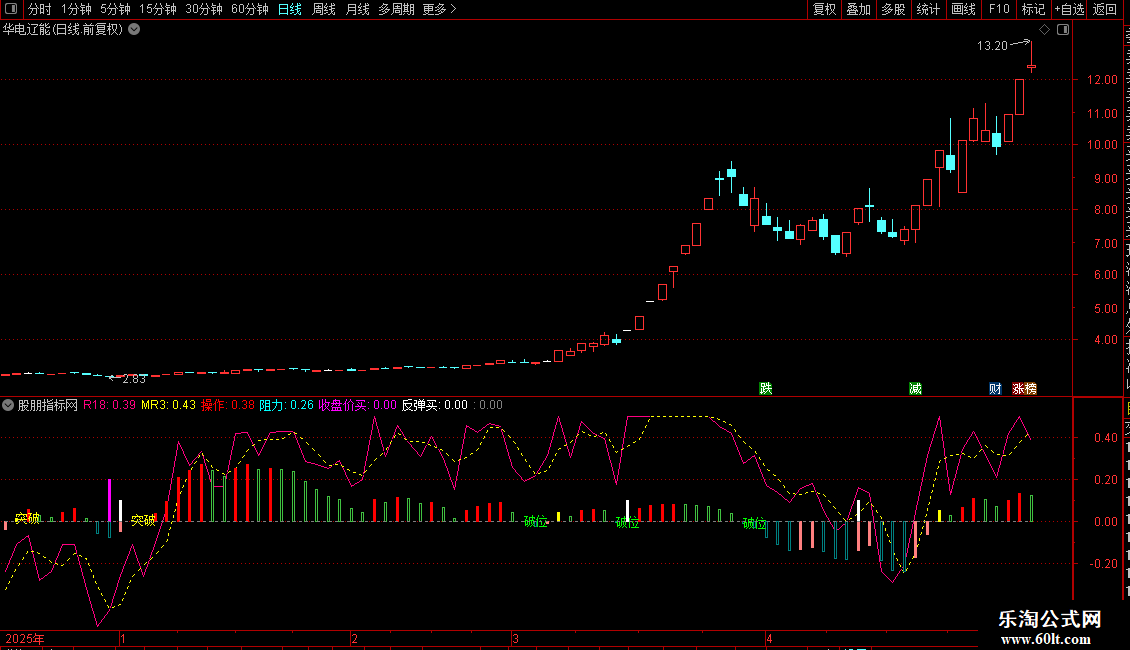Screen dimensions: 1130x650
Task: Click the 收盘价买: 0.00 indicator value
Action: pyautogui.click(x=357, y=405)
